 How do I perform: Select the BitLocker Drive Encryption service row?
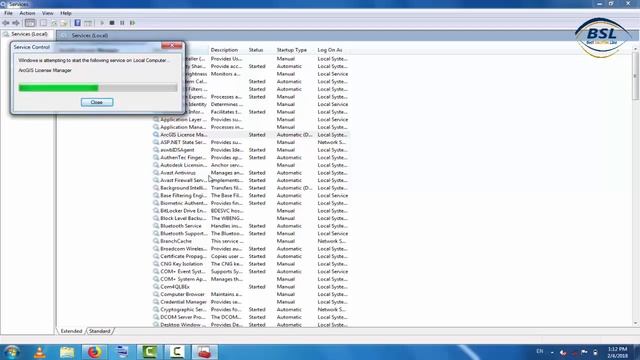pos(251,211)
